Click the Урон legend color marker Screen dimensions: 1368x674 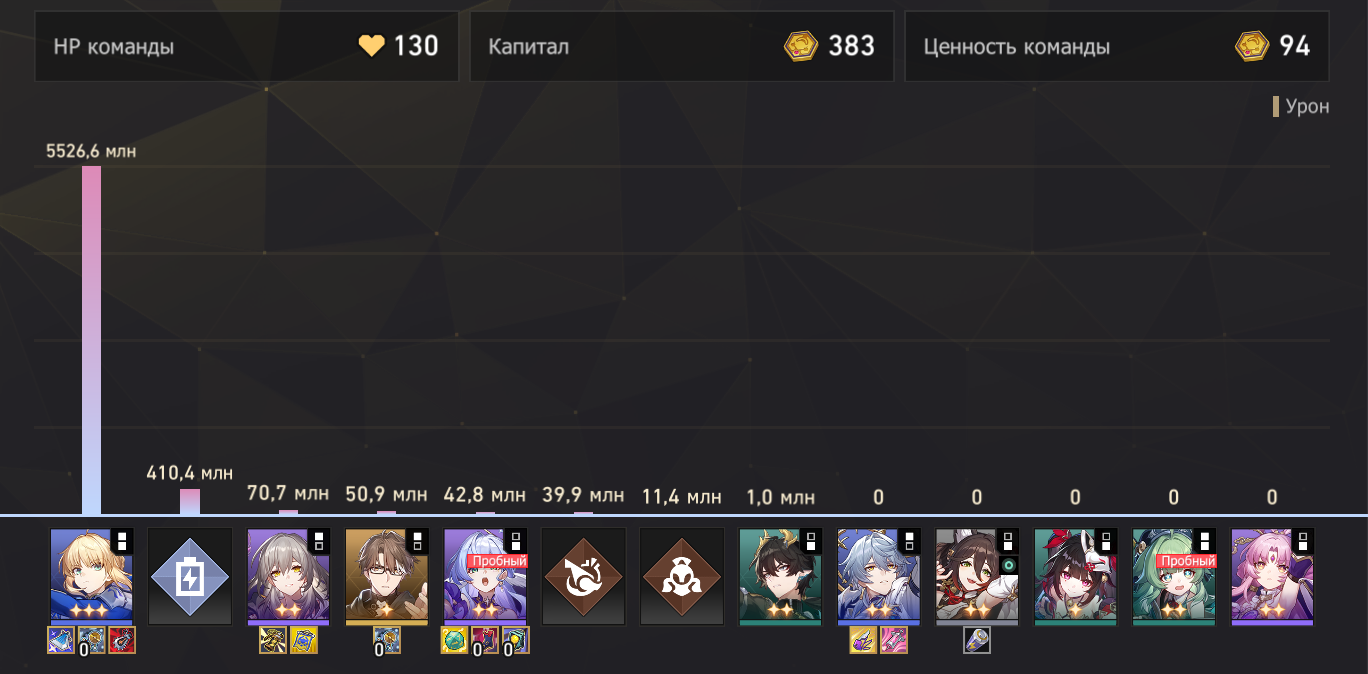pos(1276,107)
